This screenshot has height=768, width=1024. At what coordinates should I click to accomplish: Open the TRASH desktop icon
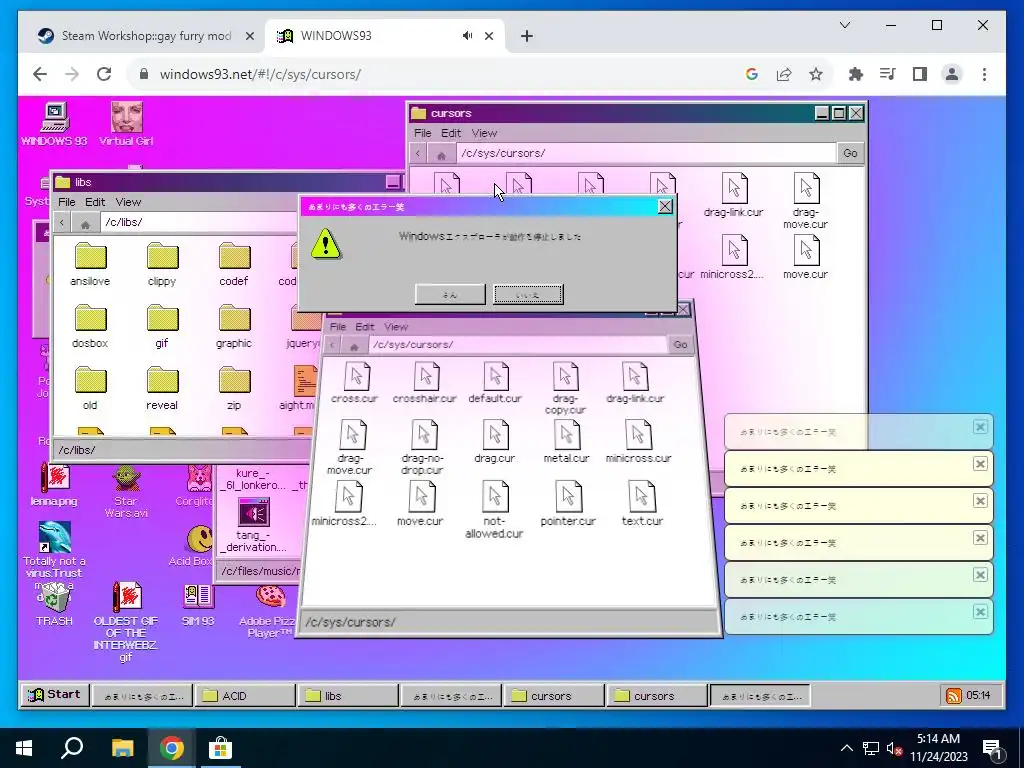54,604
